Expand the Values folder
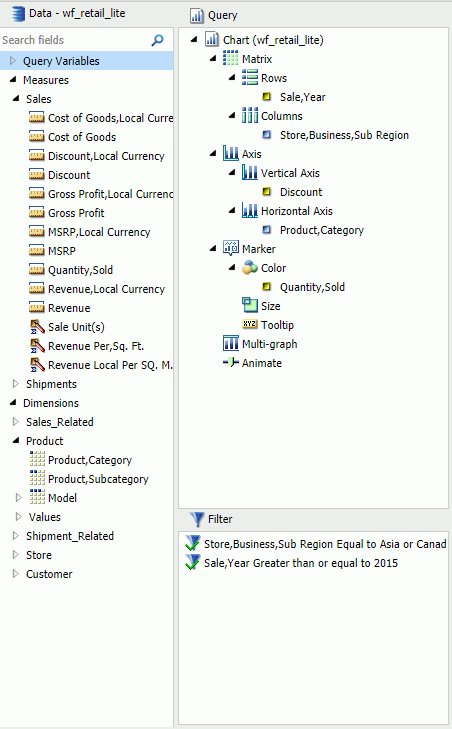The image size is (452, 729). 19,517
